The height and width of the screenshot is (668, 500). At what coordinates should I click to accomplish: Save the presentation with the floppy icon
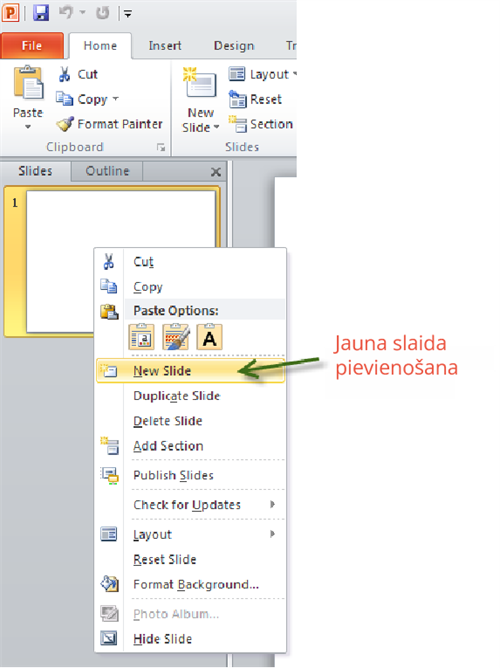point(41,13)
